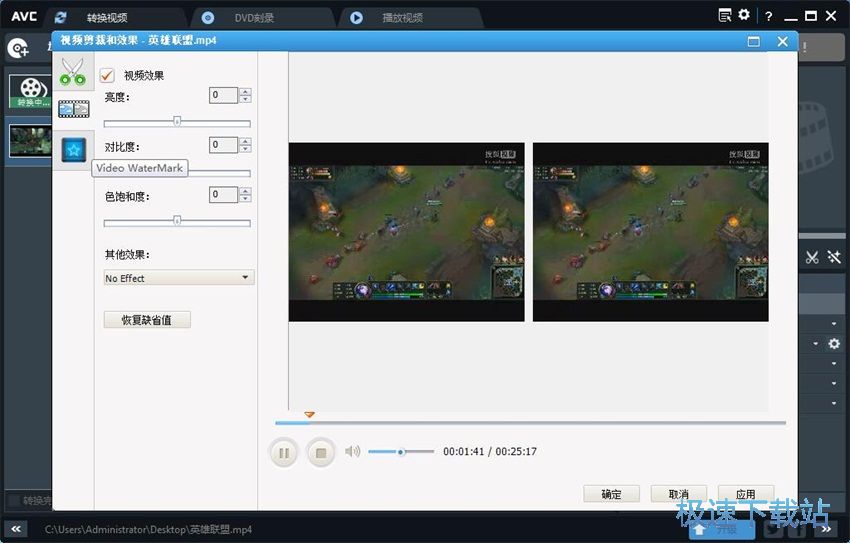The image size is (850, 543).
Task: Select the scissors trim tool tab
Action: (73, 72)
